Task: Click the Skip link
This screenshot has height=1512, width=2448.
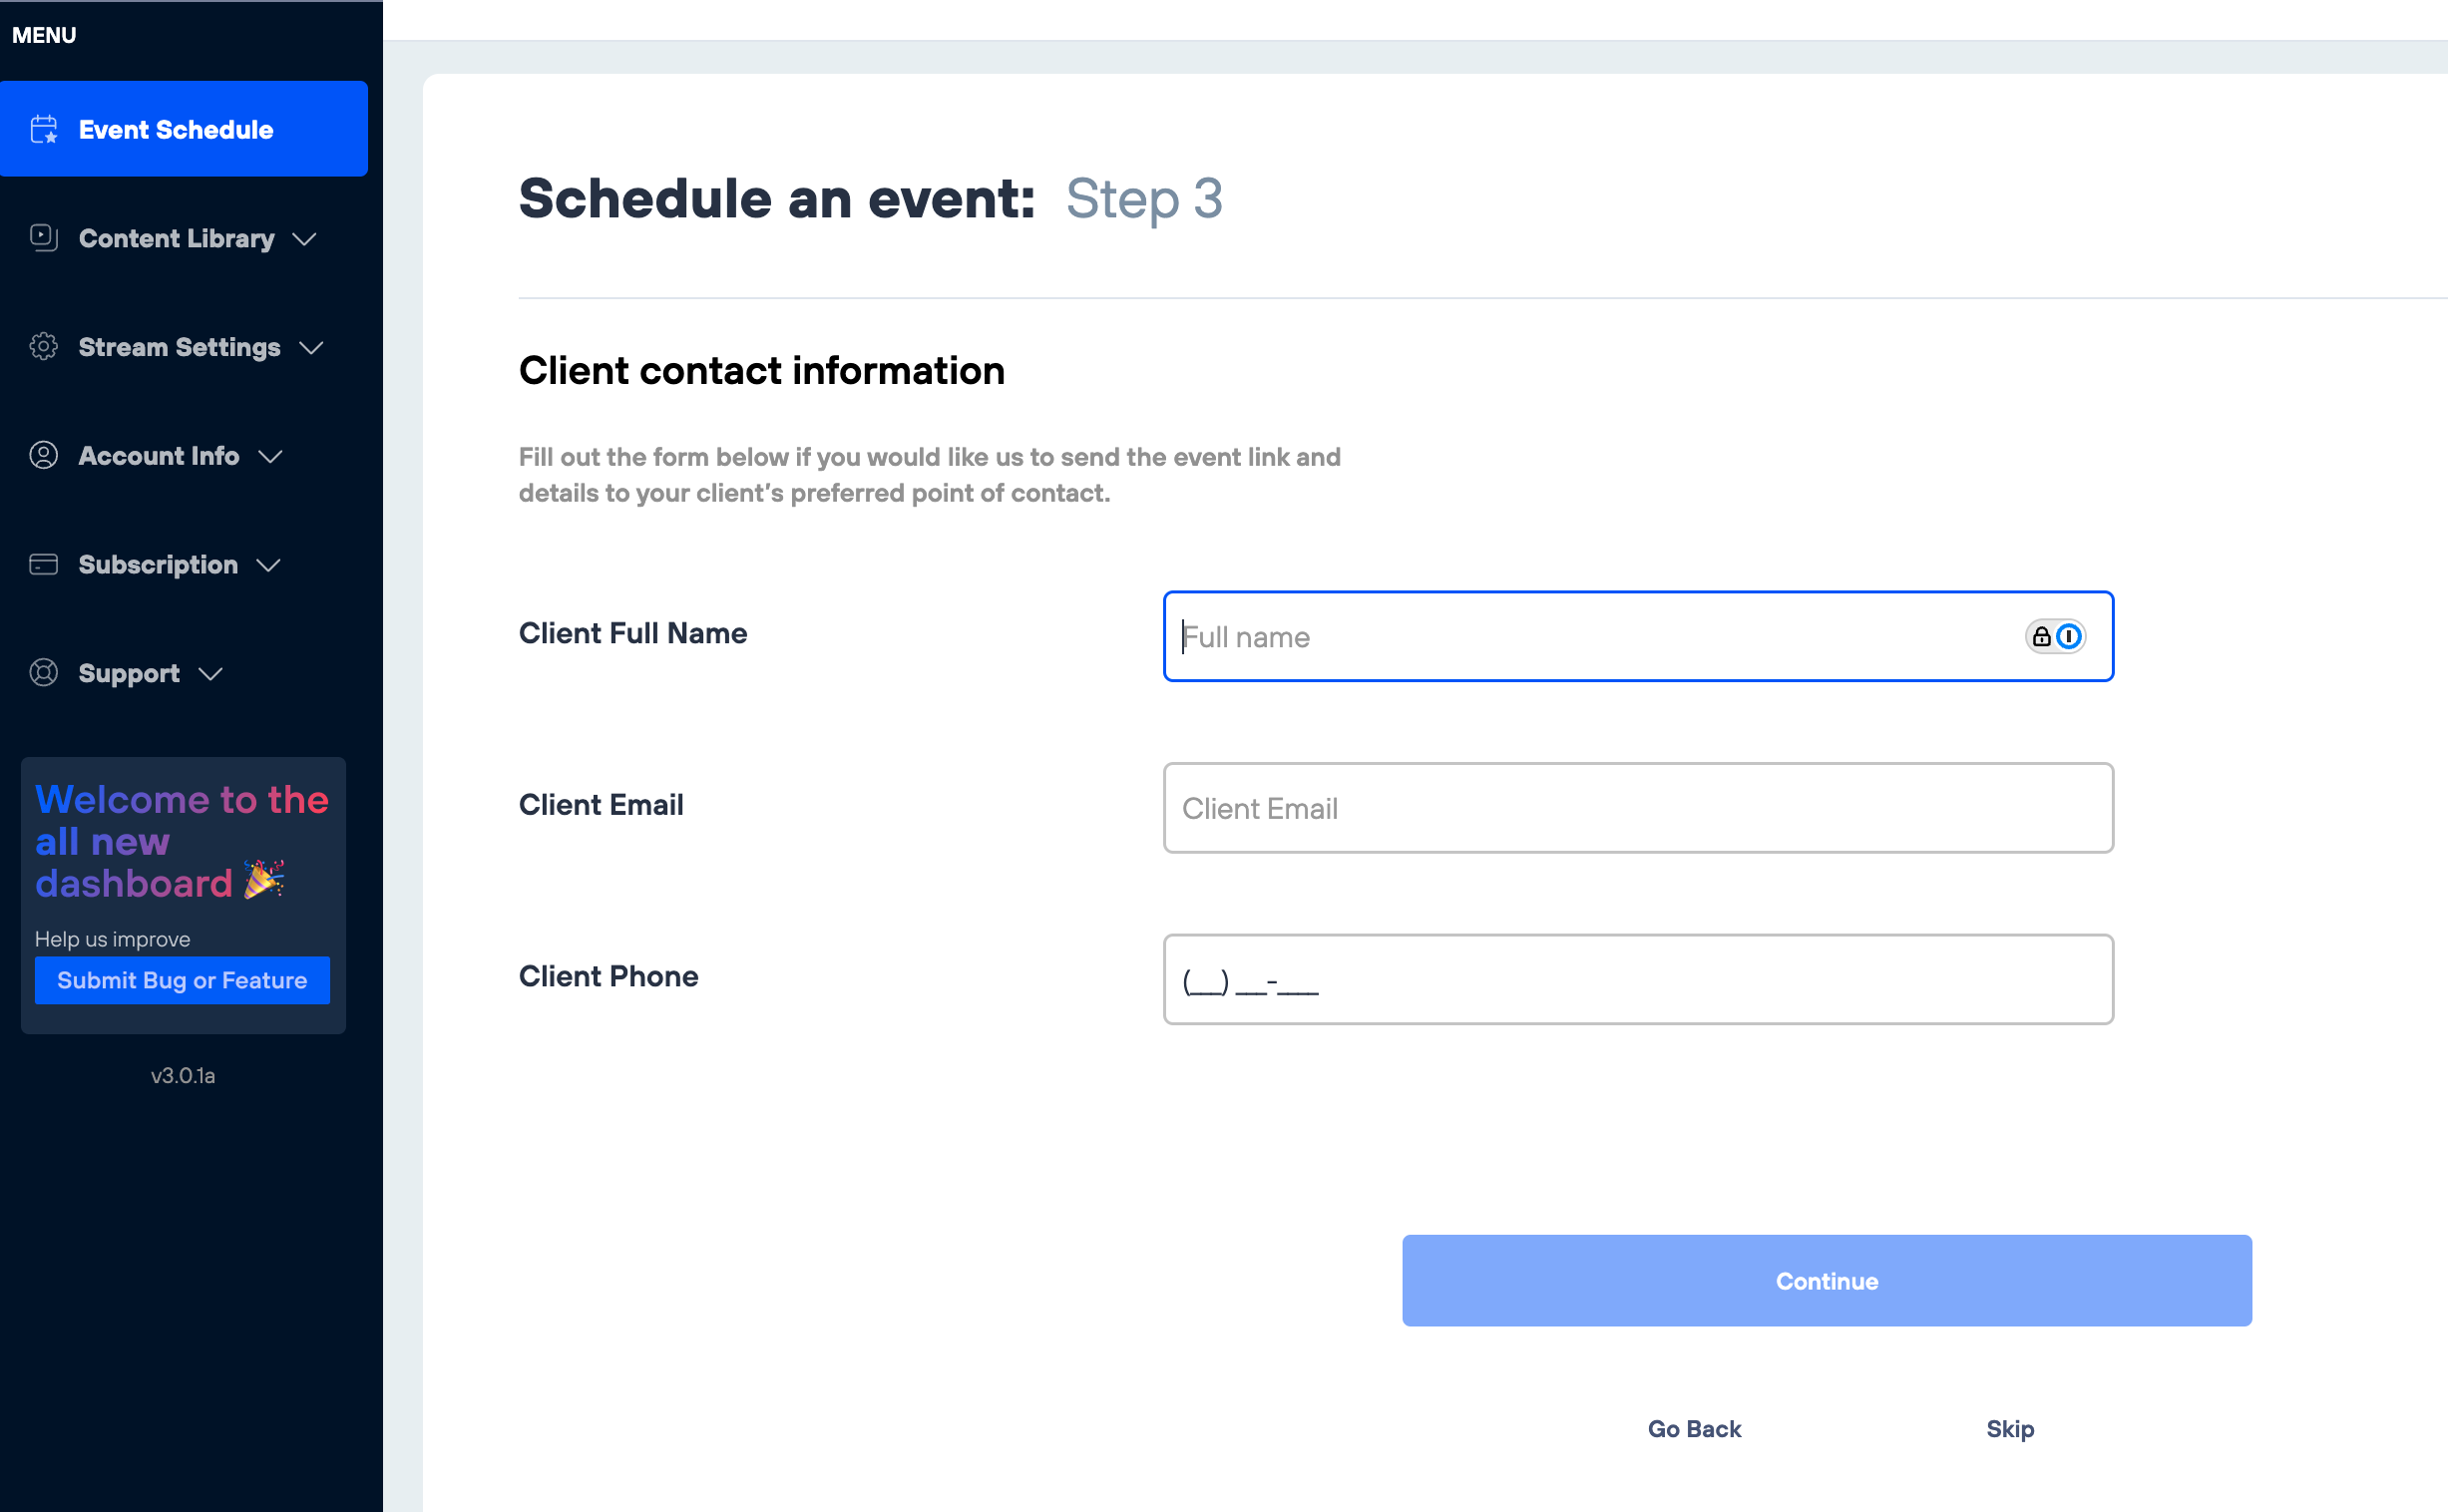Action: tap(2010, 1429)
